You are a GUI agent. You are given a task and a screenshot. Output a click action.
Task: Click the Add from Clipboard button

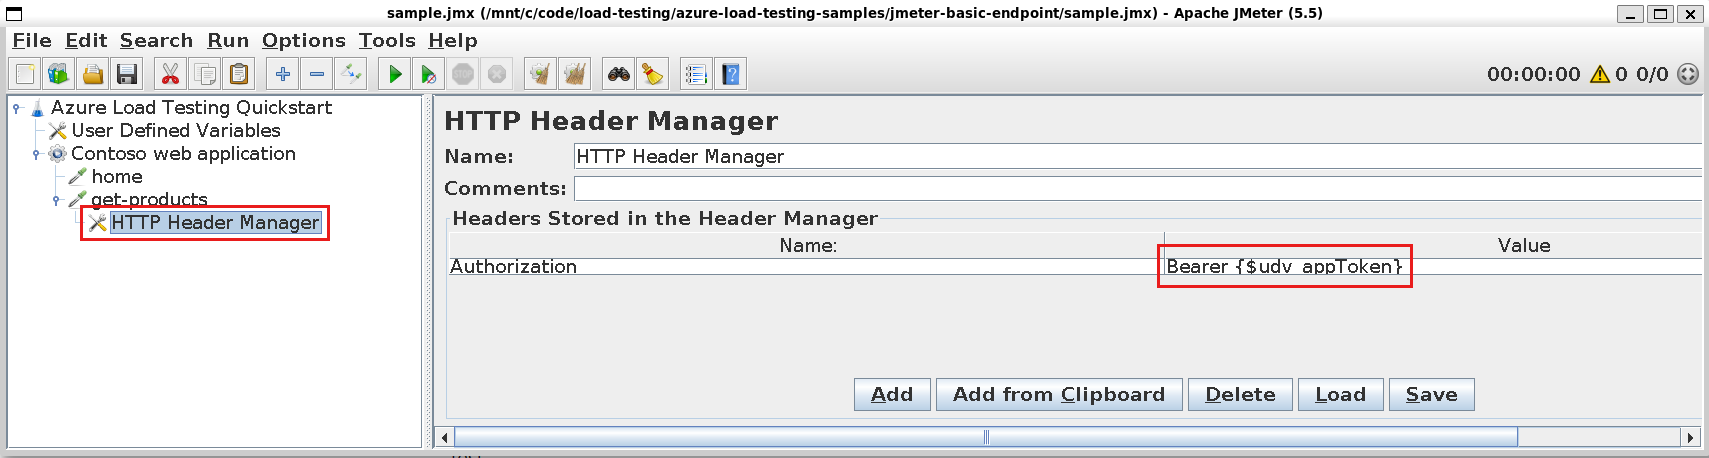1058,395
